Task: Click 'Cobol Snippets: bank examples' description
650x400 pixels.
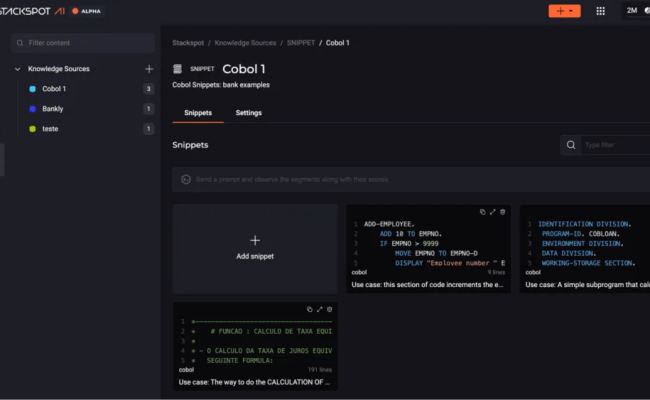Action: point(221,85)
